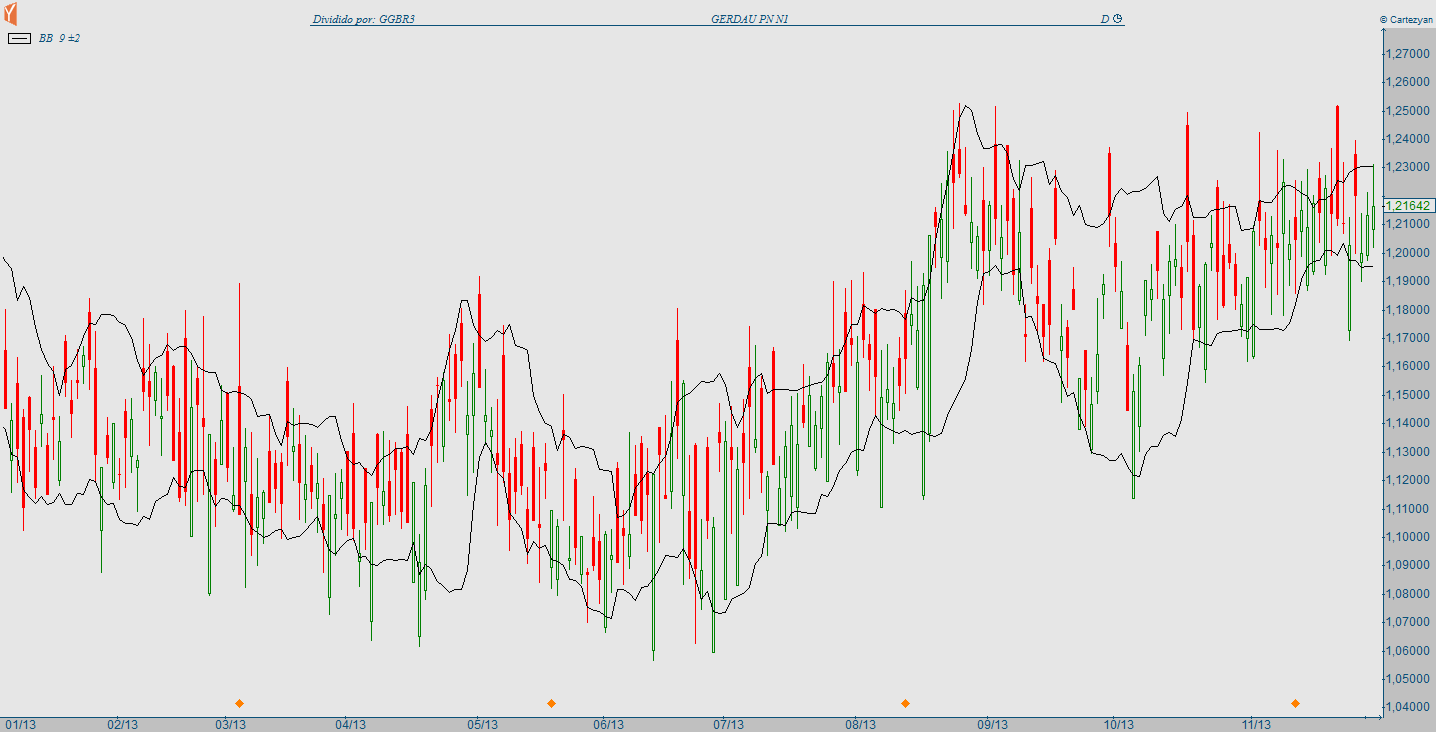Screen dimensions: 1436x732
Task: Click the D daily period label
Action: click(x=1105, y=19)
